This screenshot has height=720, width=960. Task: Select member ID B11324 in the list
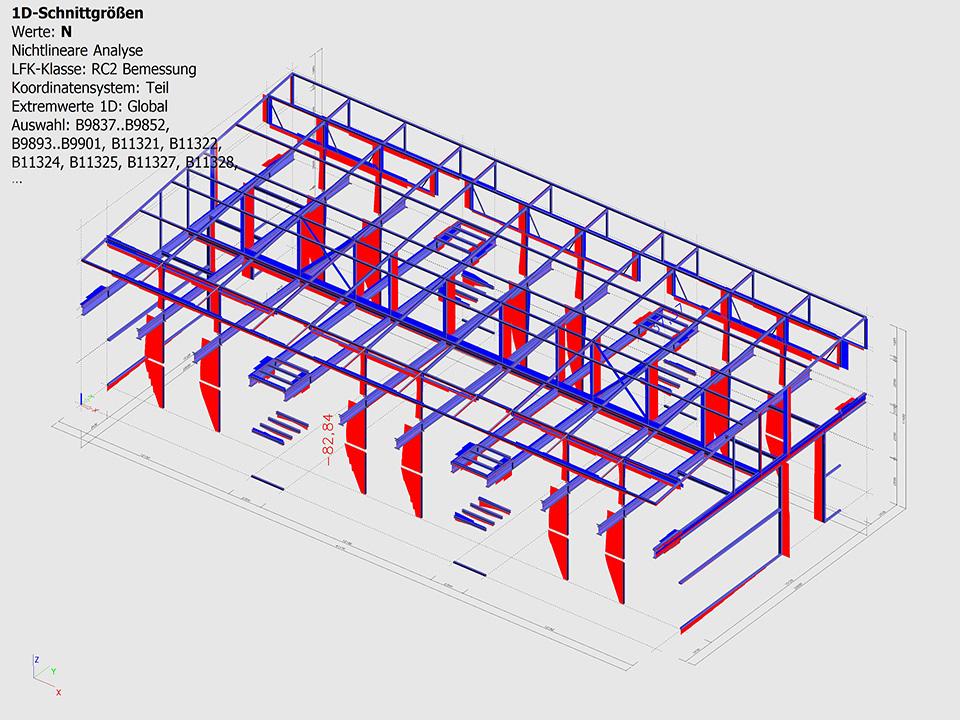pyautogui.click(x=36, y=162)
